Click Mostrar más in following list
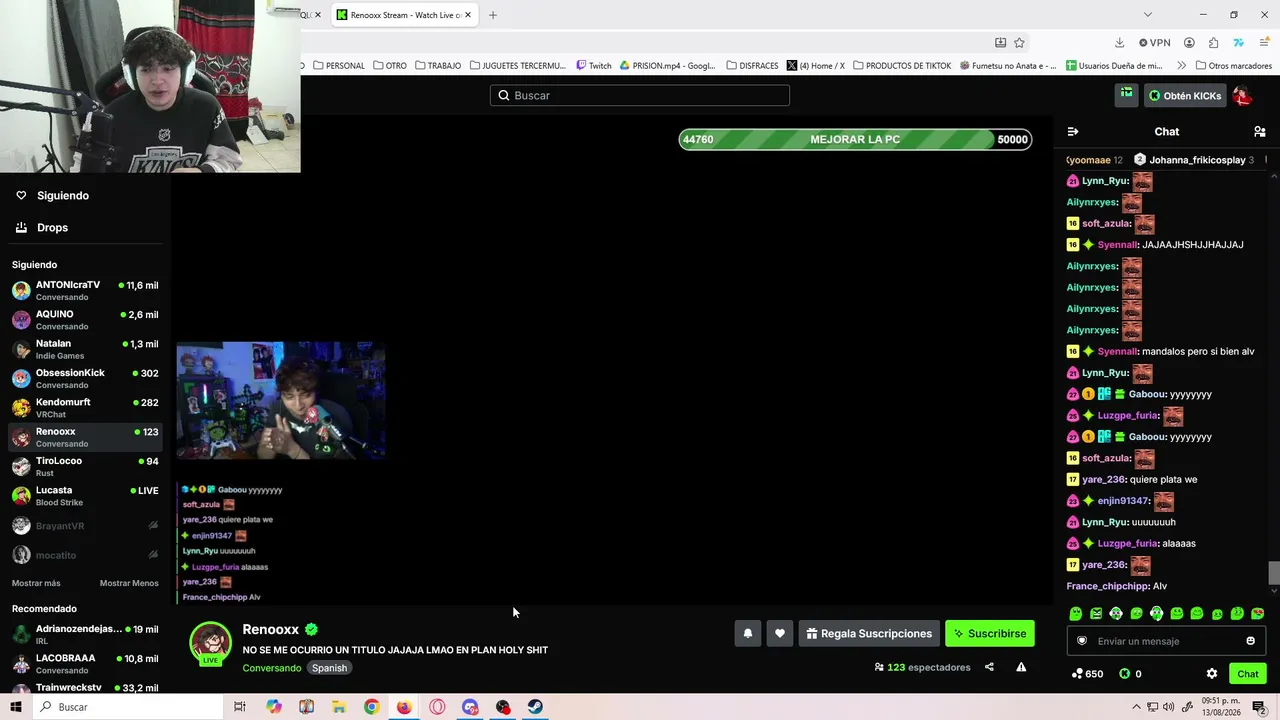The image size is (1280, 720). click(x=36, y=583)
